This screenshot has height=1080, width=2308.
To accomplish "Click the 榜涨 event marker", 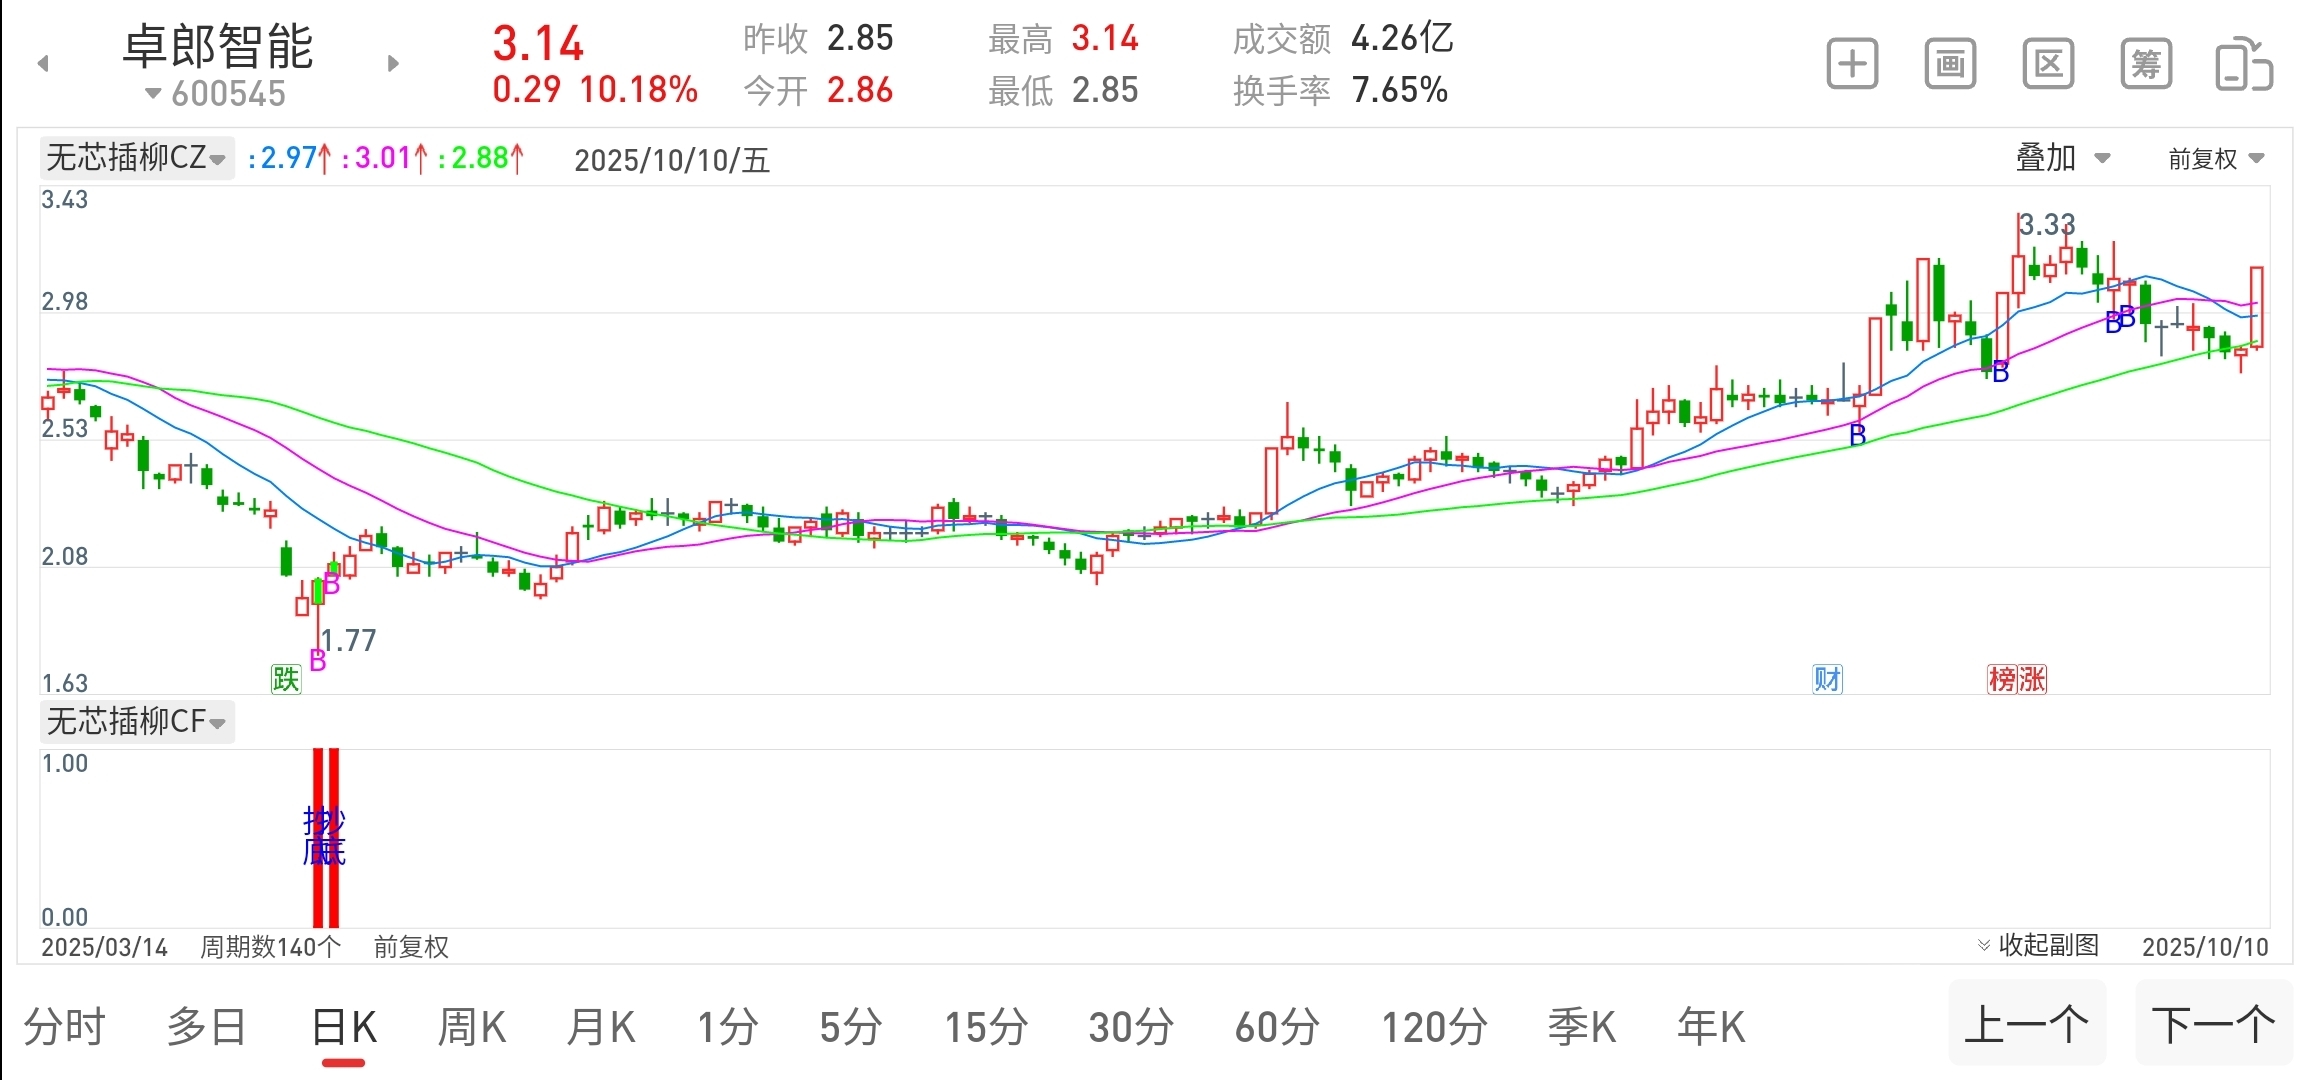I will 2017,679.
